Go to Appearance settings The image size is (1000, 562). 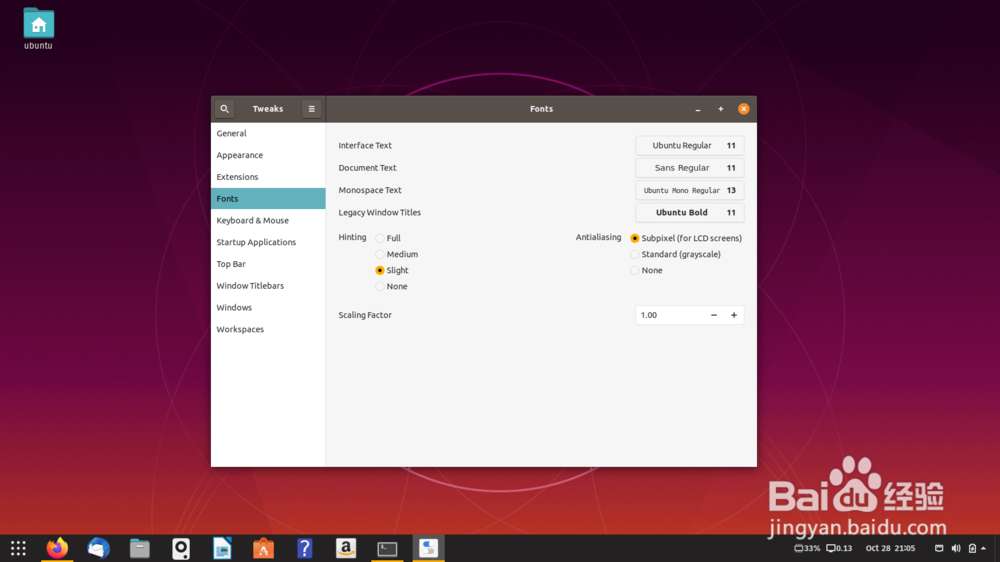point(268,155)
